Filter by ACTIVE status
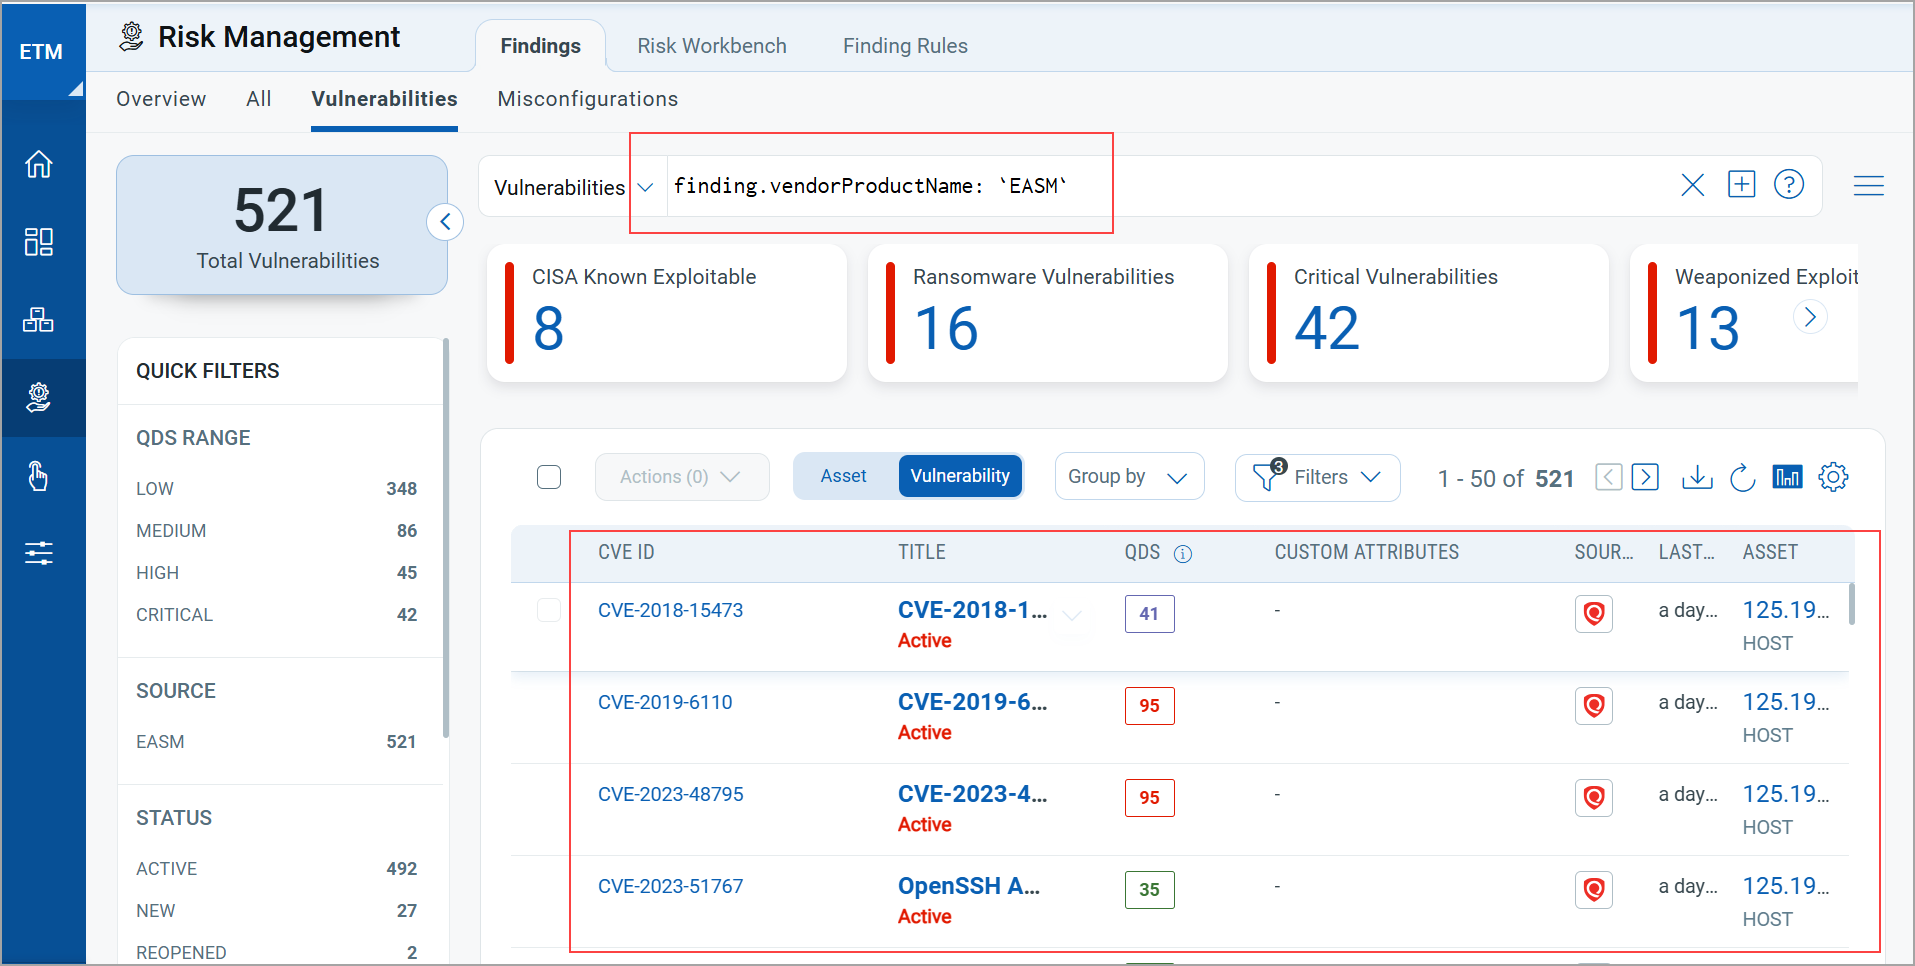This screenshot has height=966, width=1915. [x=276, y=869]
